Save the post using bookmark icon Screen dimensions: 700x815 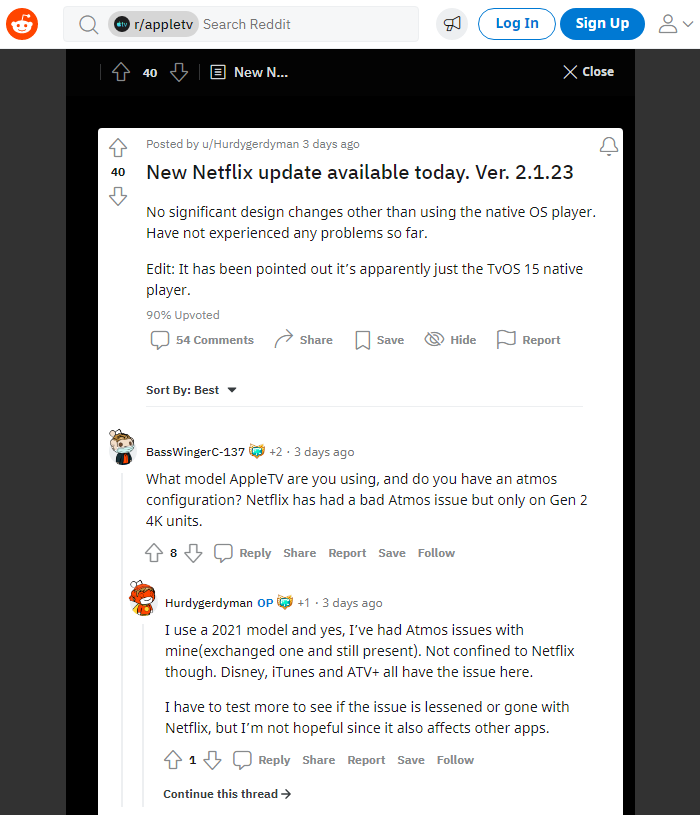pos(379,340)
